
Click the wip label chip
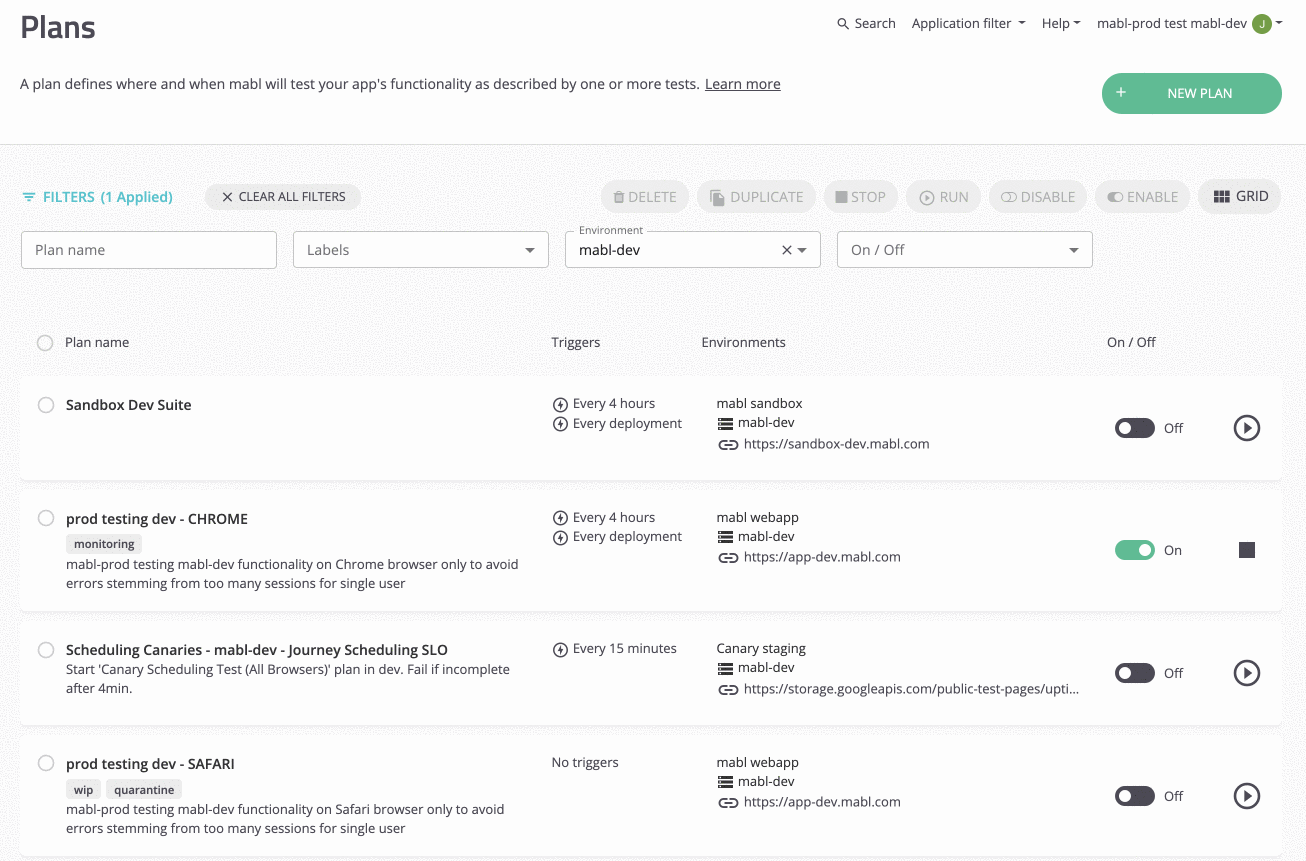[x=83, y=789]
